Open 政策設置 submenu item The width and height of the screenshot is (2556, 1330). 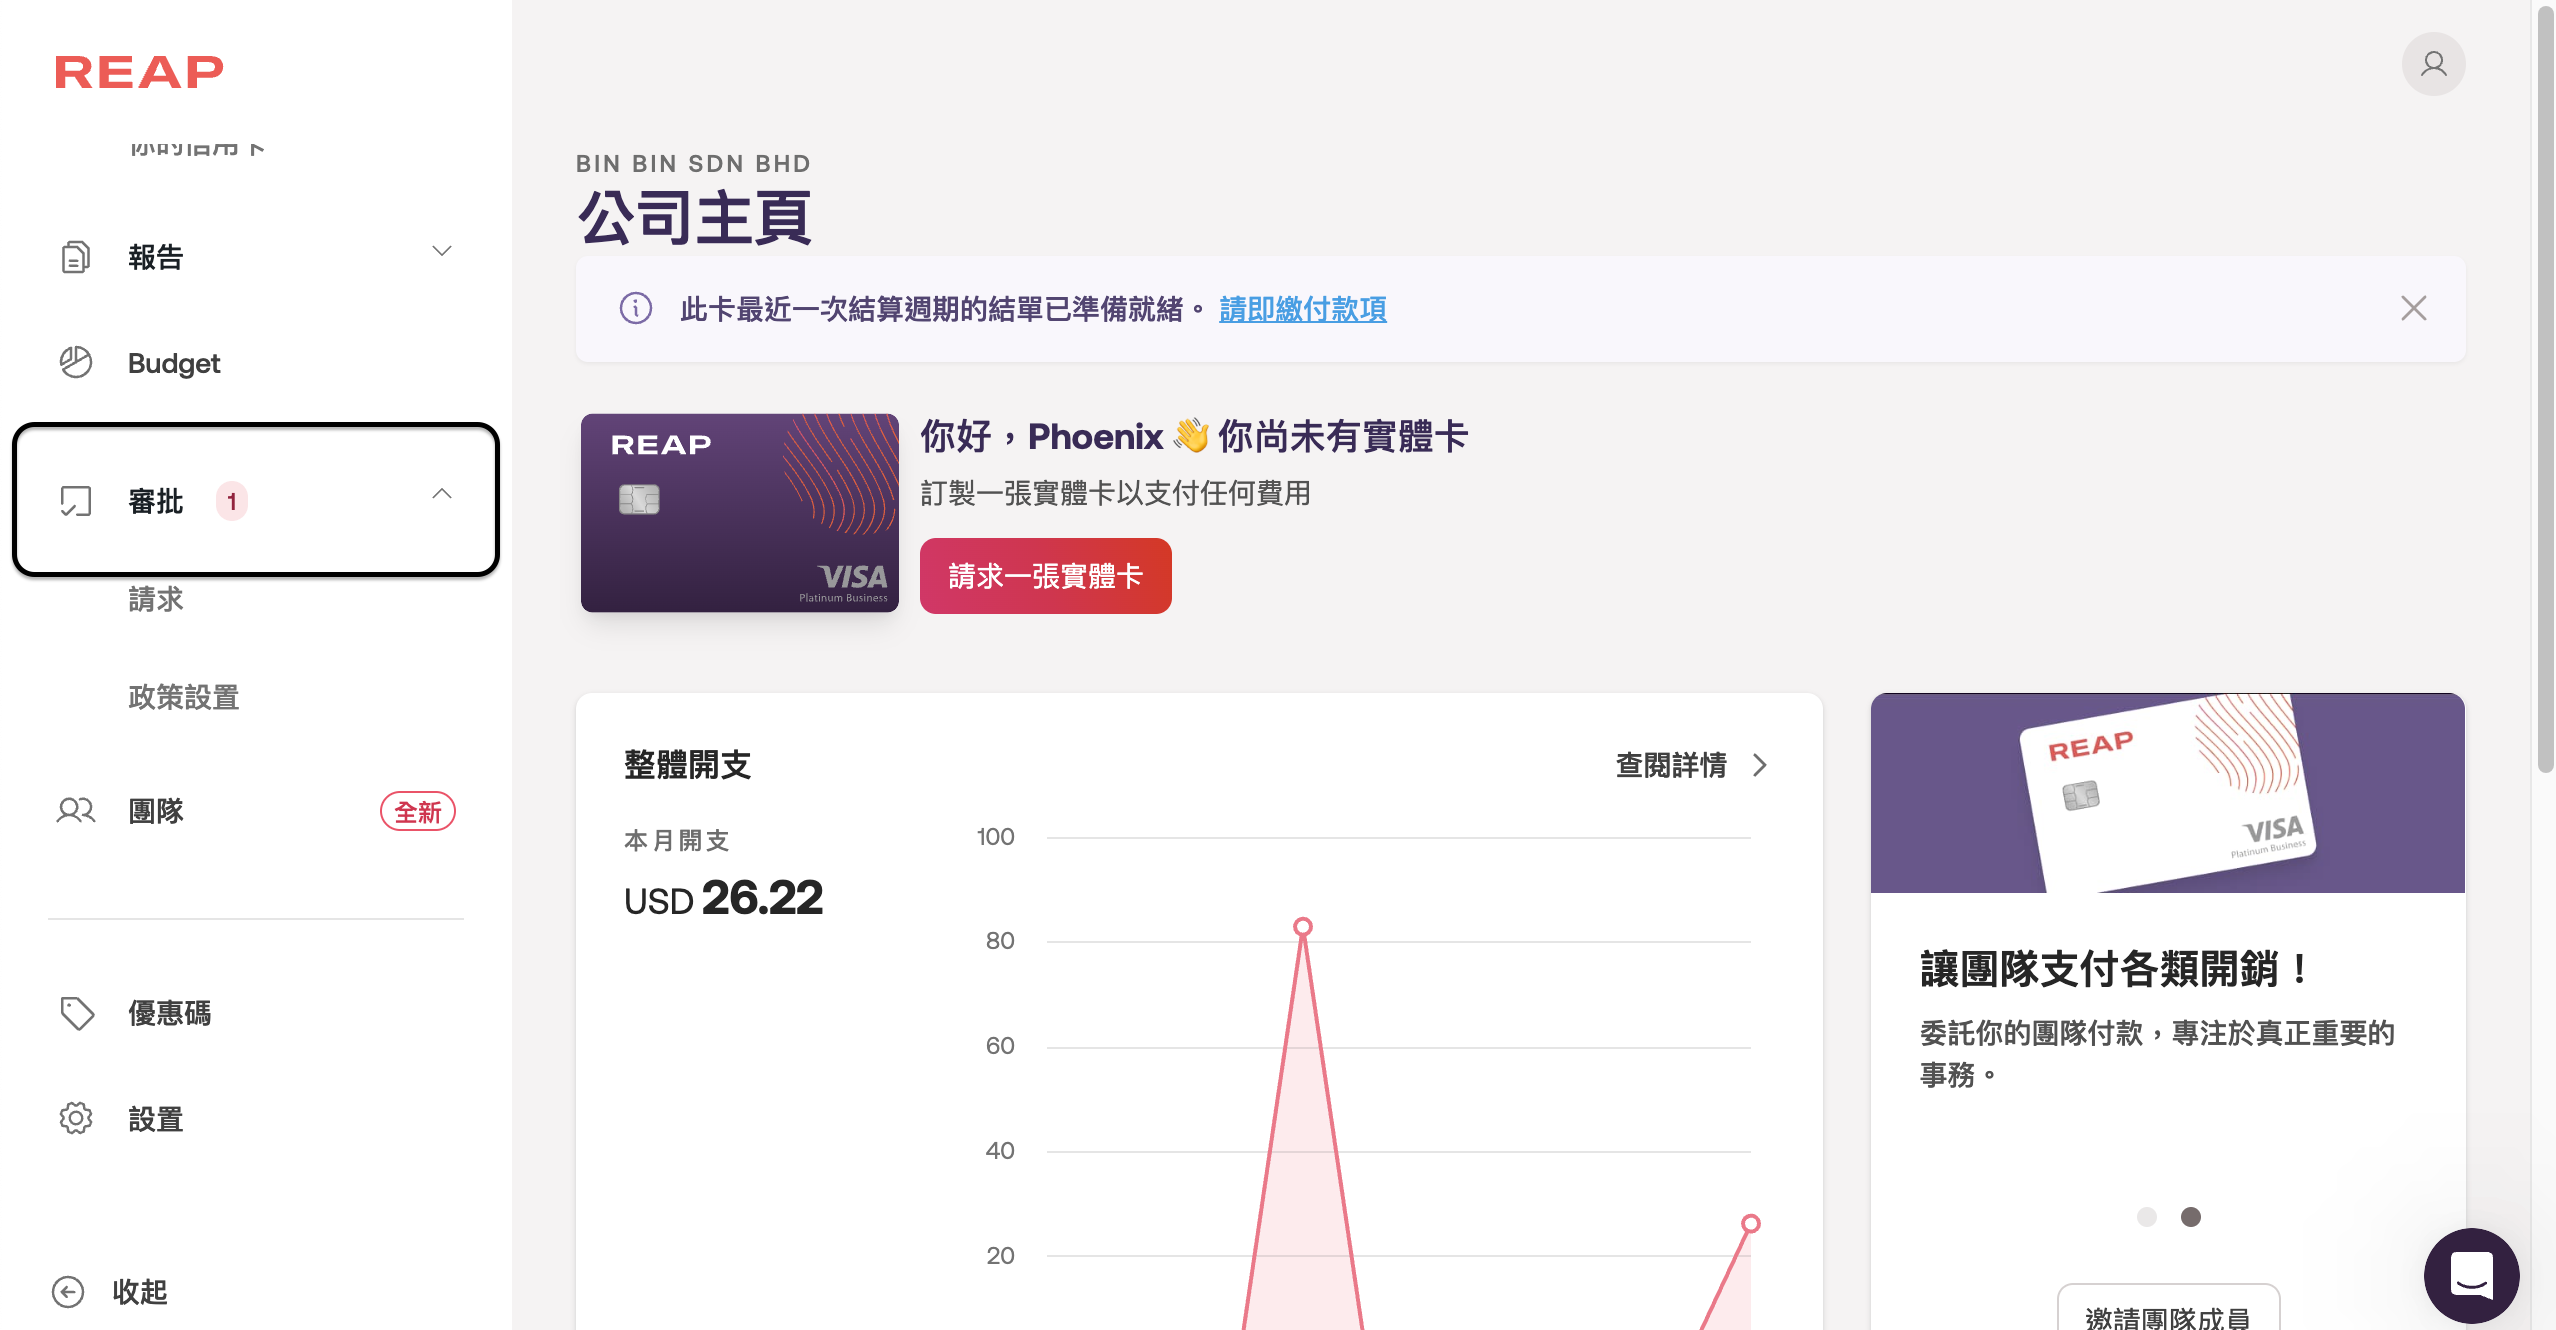click(x=184, y=697)
